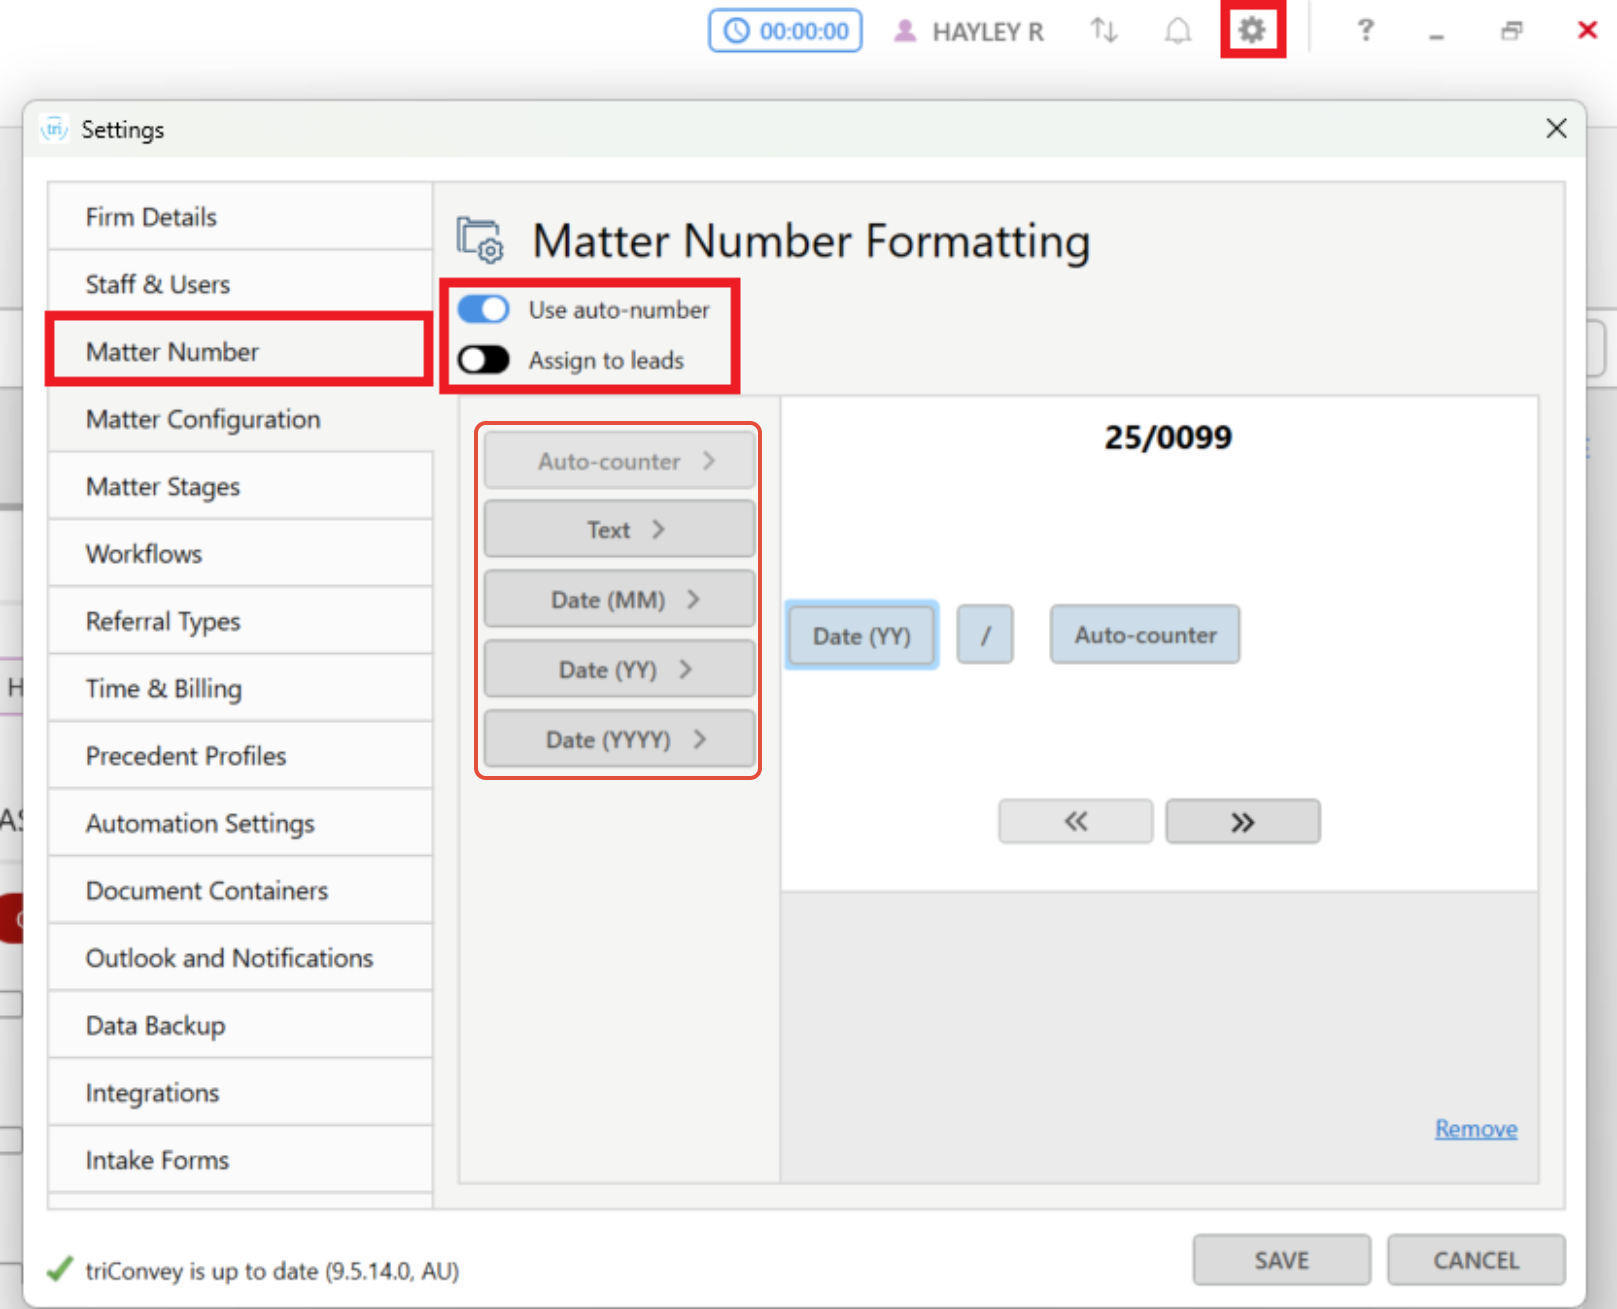1617x1309 pixels.
Task: Add Date (MM) component
Action: [619, 600]
